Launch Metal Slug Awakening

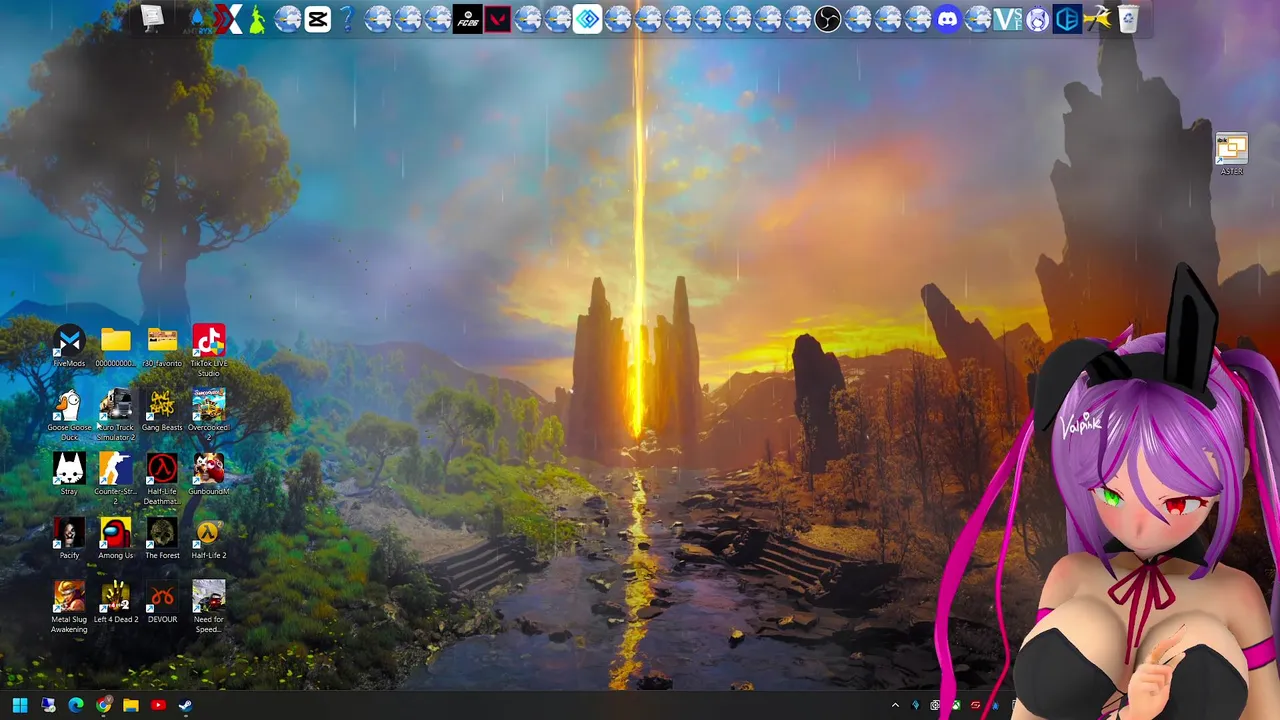(69, 606)
